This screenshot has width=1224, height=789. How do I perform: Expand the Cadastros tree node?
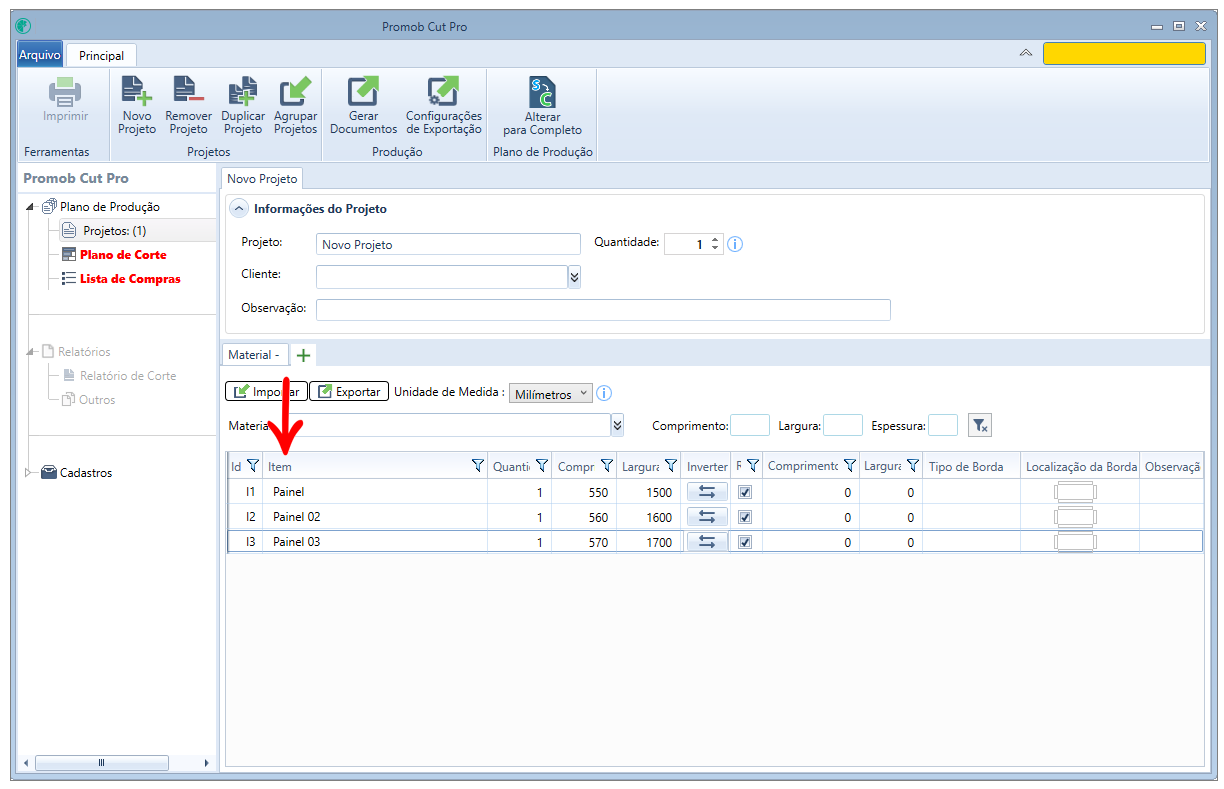(28, 473)
